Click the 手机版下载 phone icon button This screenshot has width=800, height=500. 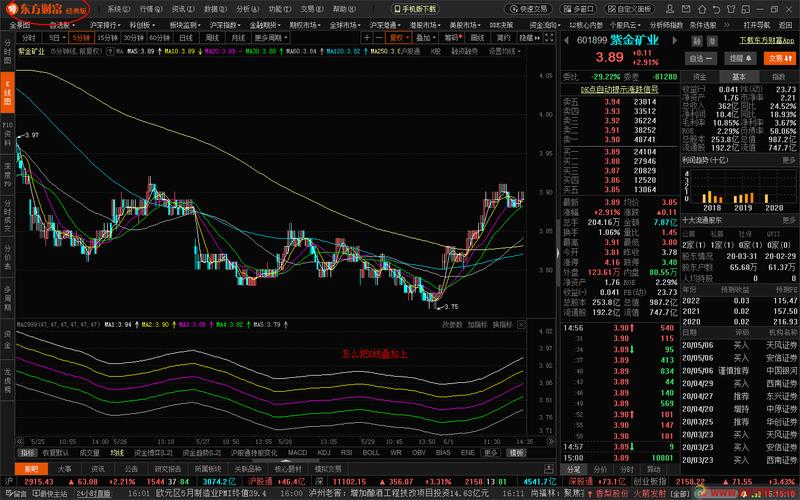415,9
